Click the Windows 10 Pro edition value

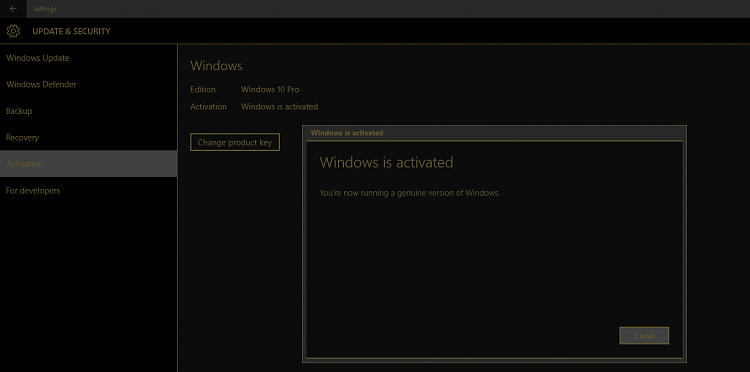(x=270, y=89)
